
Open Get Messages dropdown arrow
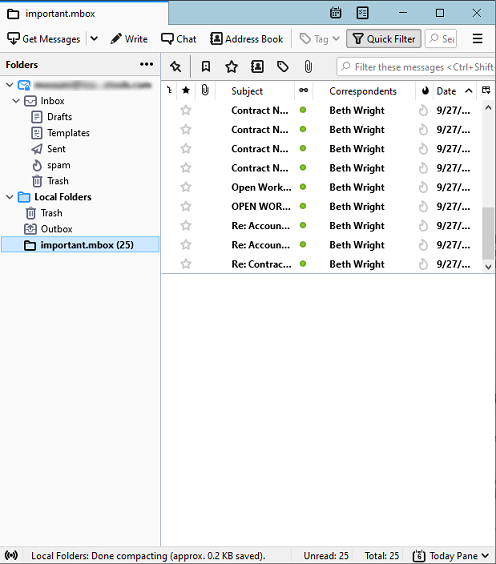94,38
